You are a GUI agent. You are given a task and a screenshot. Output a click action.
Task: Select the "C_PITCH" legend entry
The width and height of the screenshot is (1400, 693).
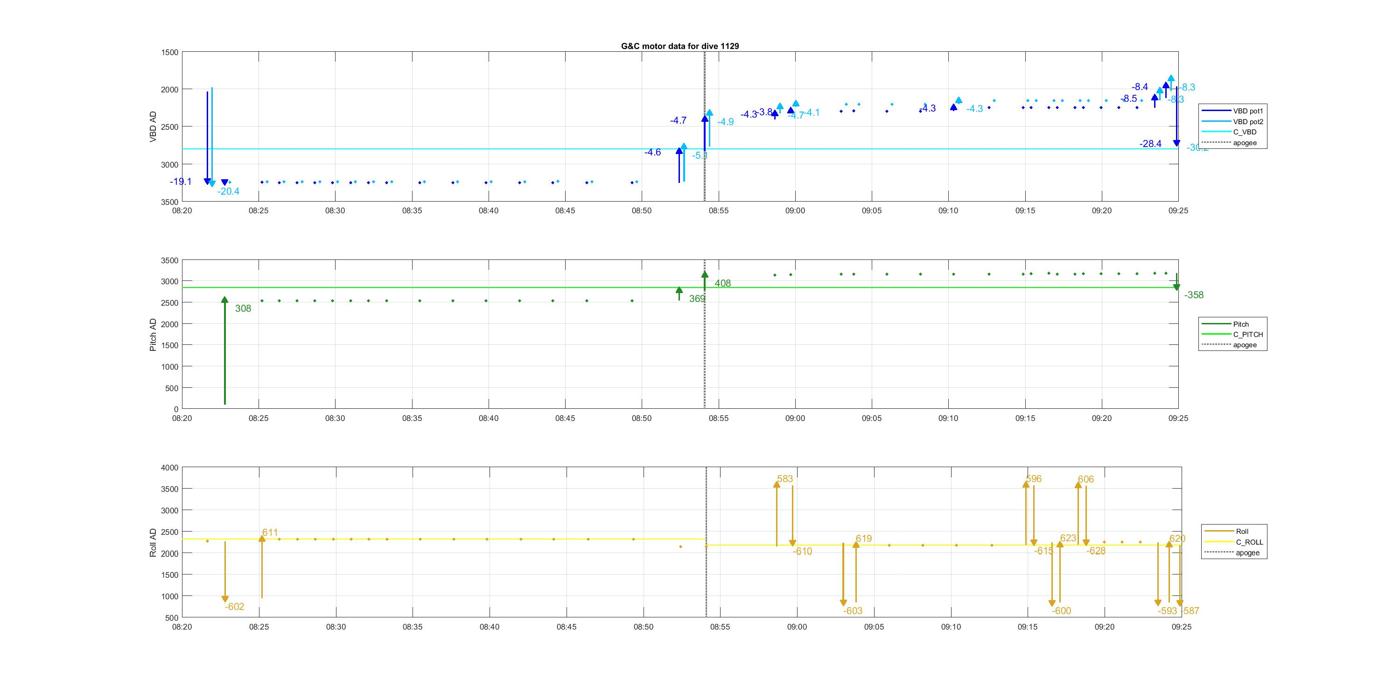(1233, 335)
